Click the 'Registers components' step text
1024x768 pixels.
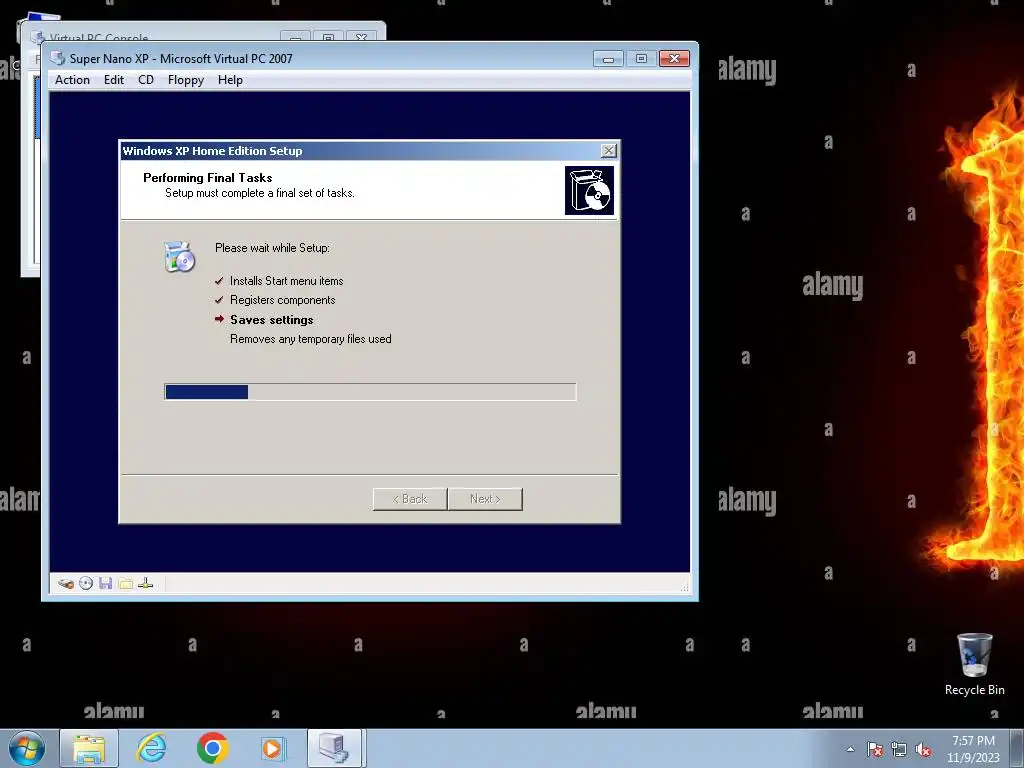click(283, 300)
